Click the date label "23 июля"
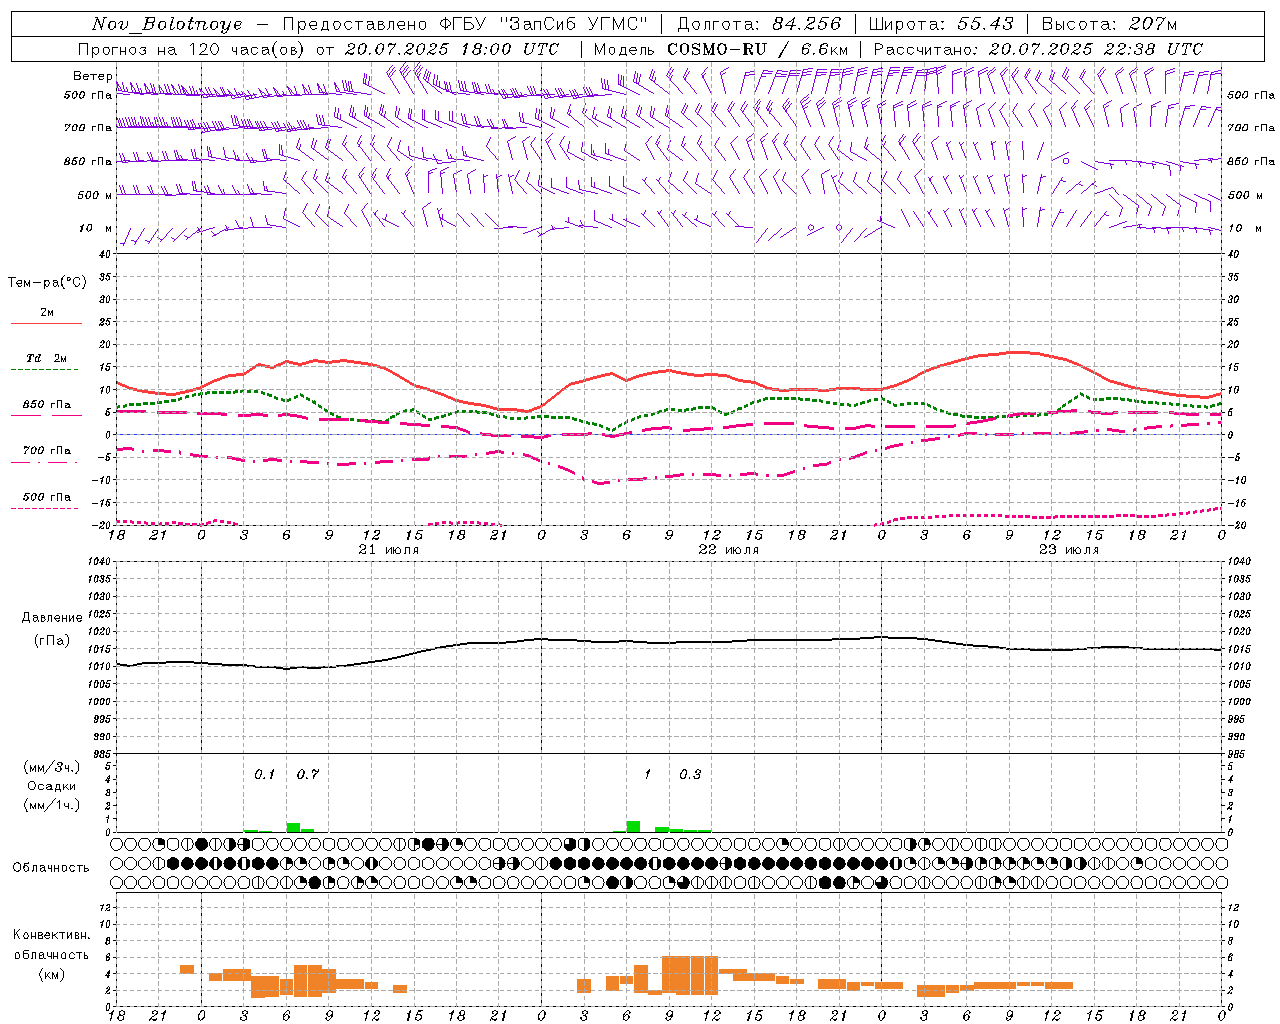This screenshot has width=1280, height=1024. point(1068,550)
